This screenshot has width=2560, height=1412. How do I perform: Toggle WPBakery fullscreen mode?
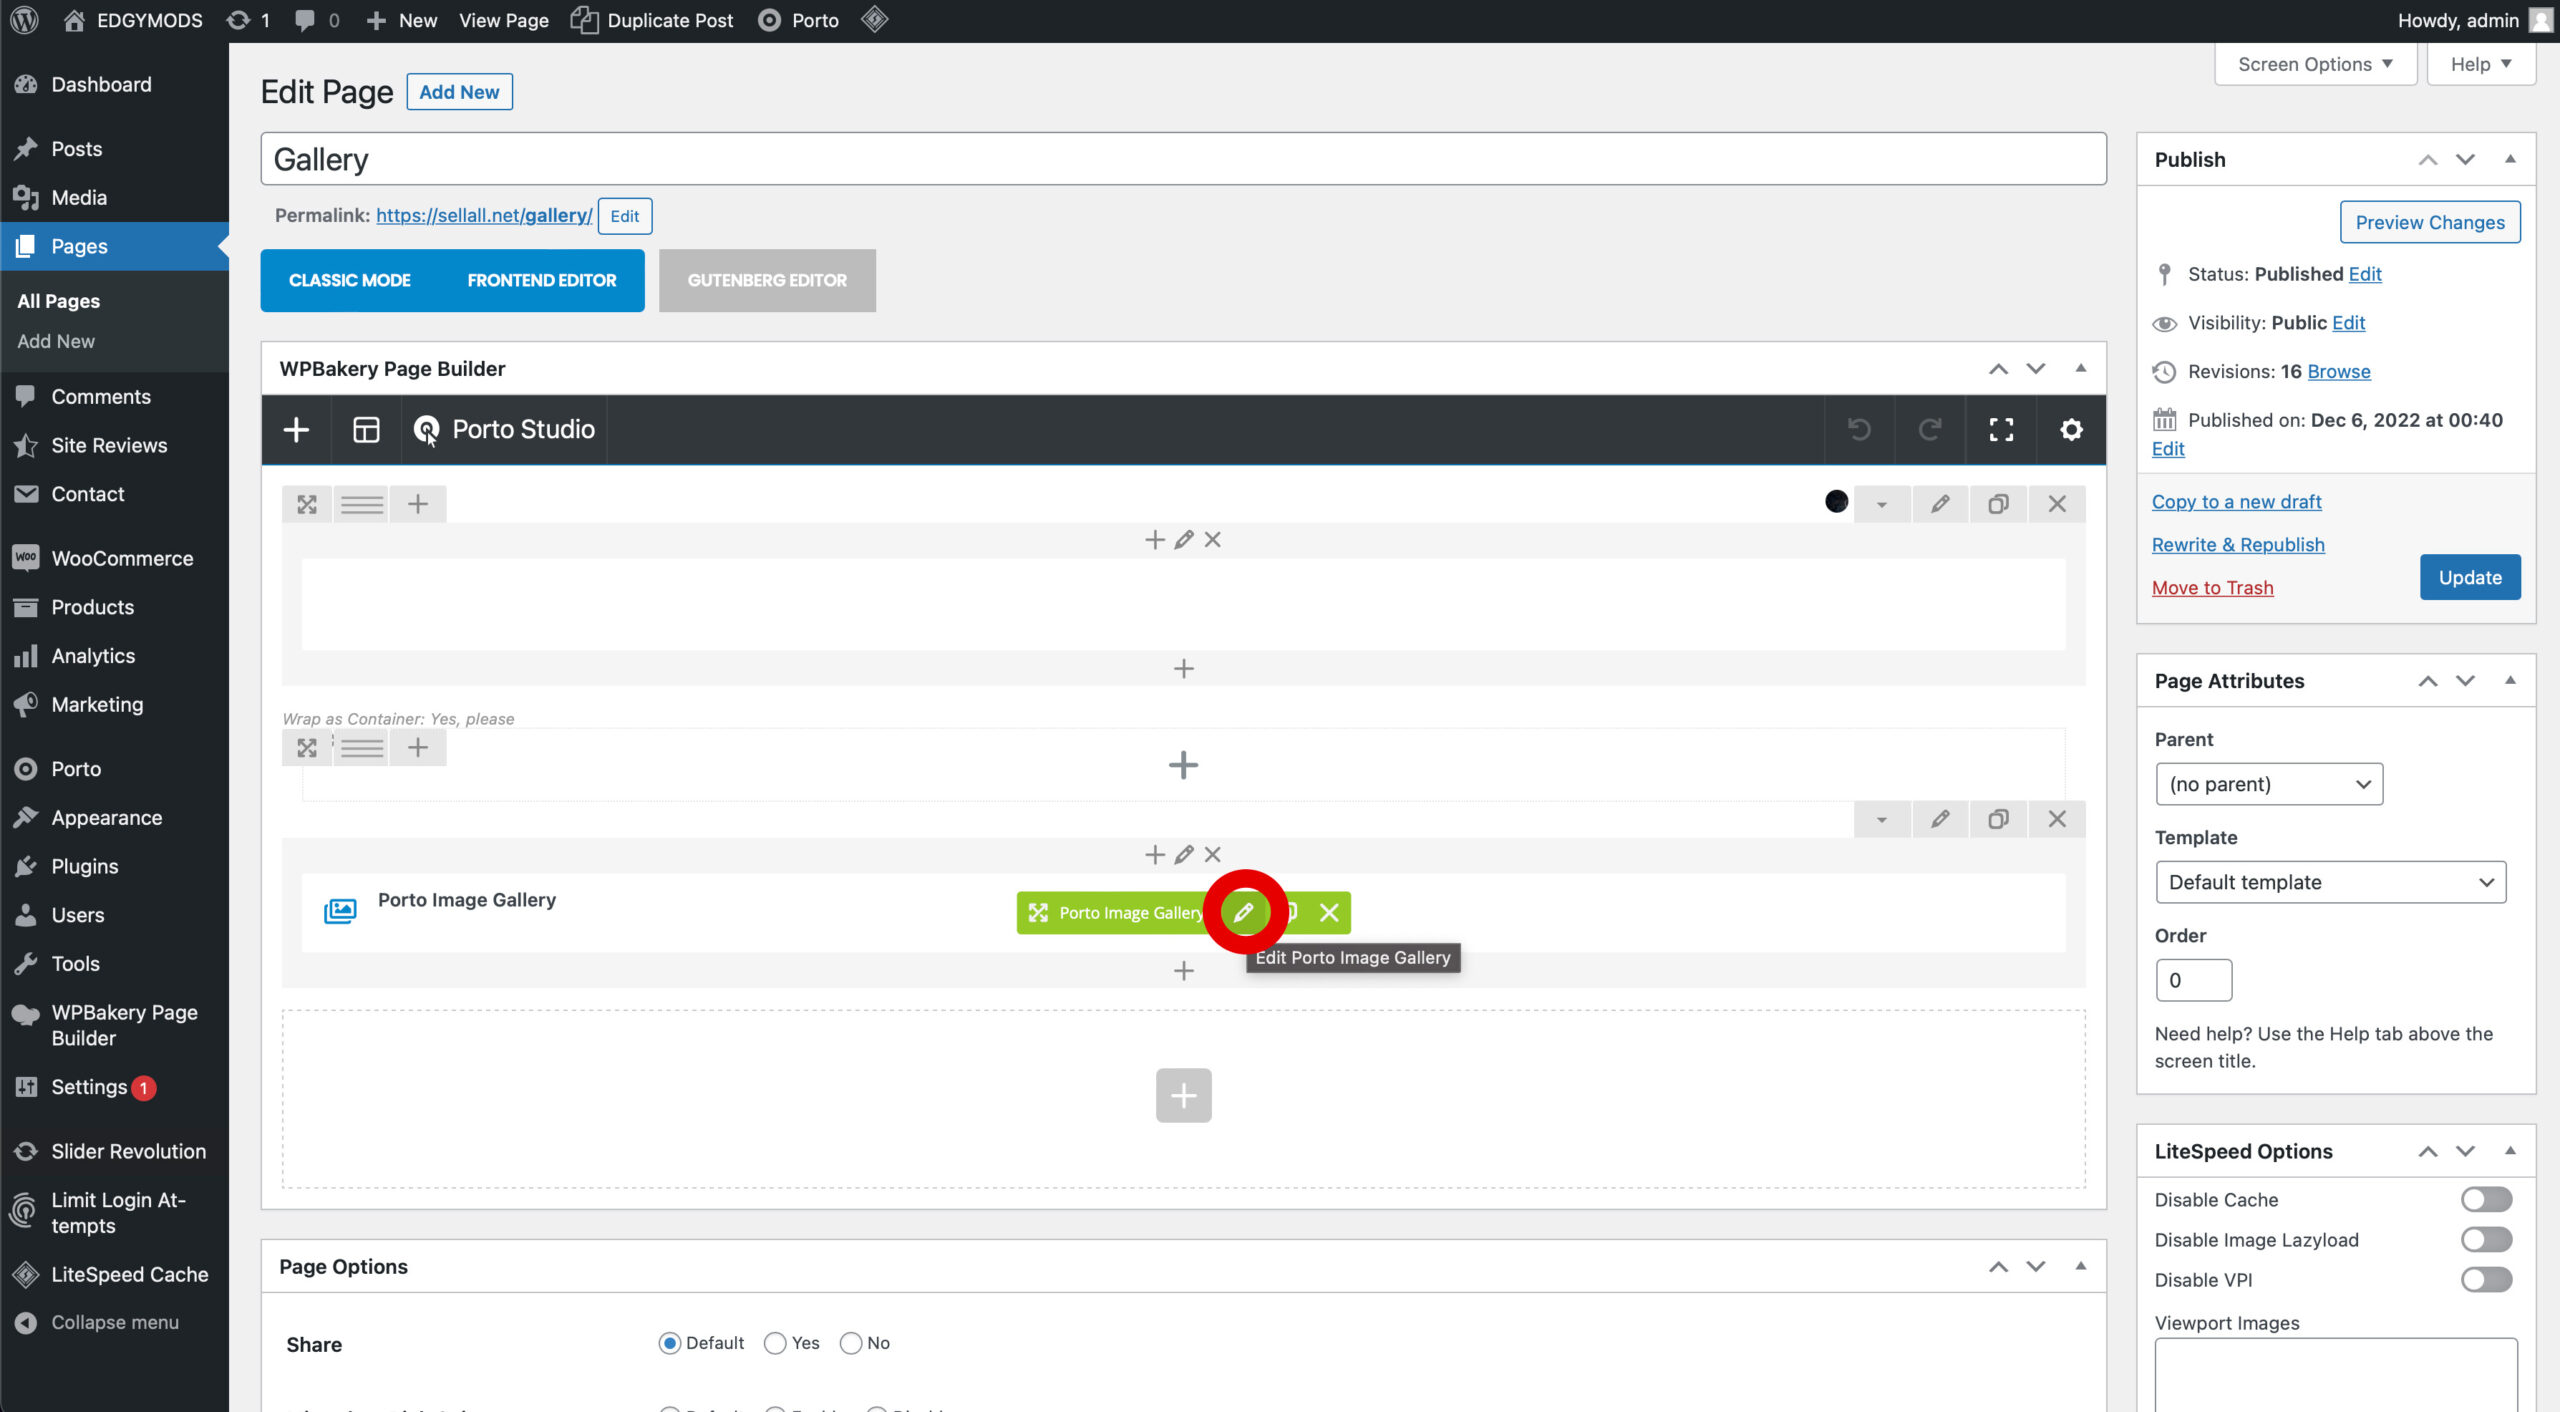point(2001,430)
